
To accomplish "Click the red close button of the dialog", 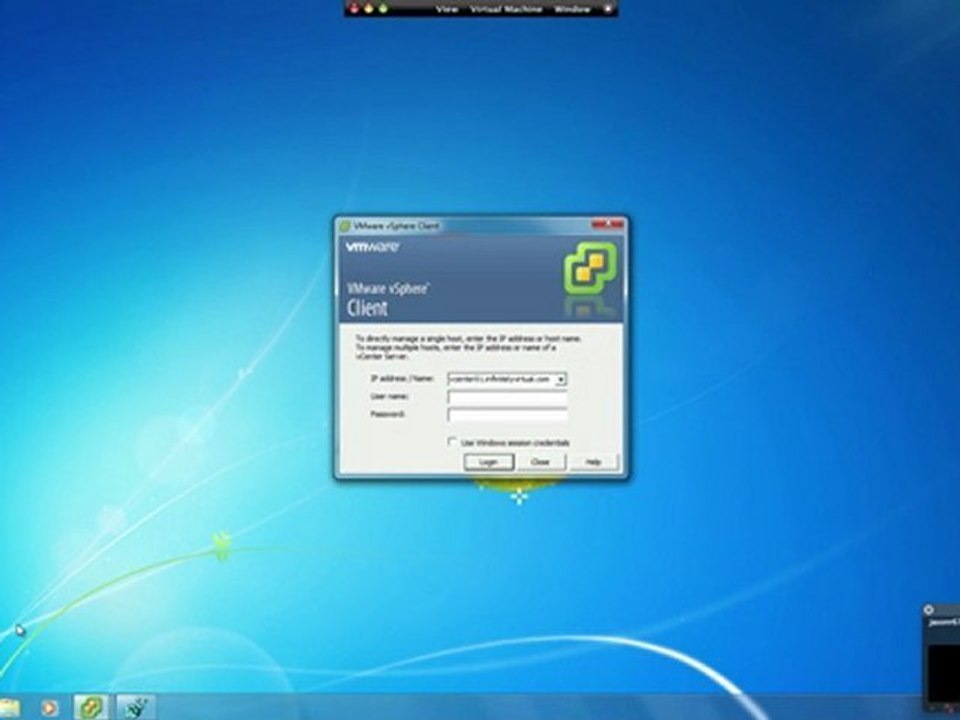I will 607,225.
